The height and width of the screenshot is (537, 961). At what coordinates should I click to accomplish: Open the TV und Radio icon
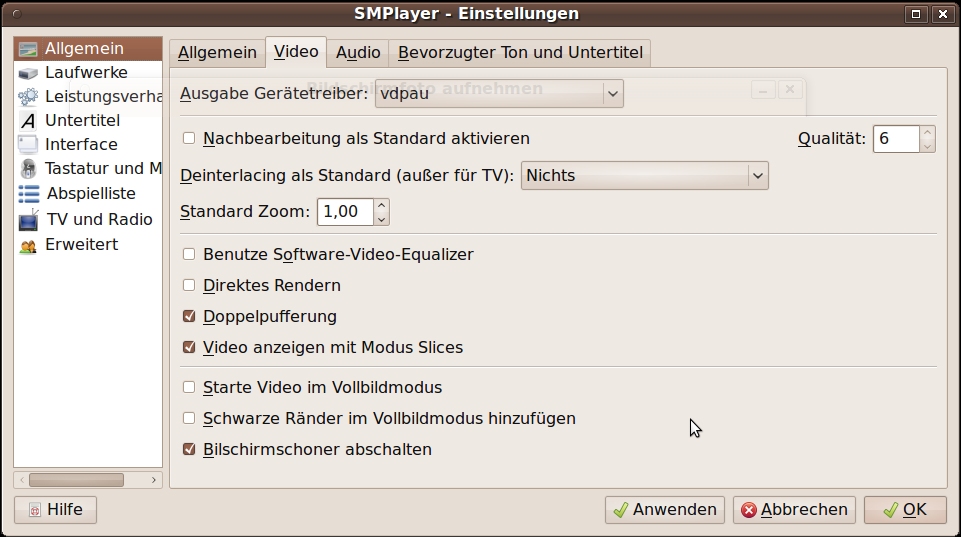[x=28, y=219]
